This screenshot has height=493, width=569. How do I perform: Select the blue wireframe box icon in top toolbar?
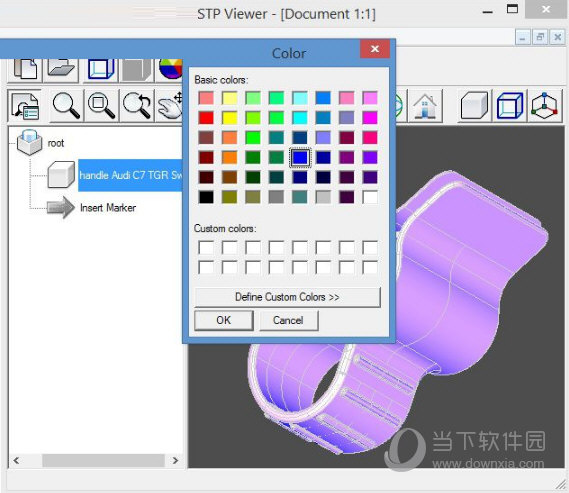tap(100, 69)
